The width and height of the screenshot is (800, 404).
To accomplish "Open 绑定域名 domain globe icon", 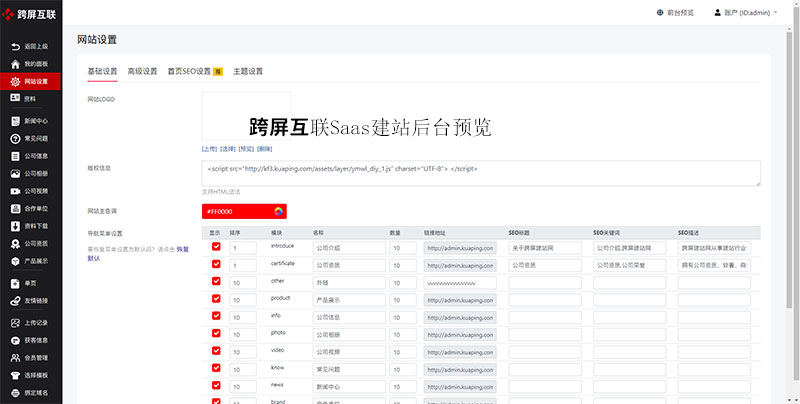I will pyautogui.click(x=15, y=393).
